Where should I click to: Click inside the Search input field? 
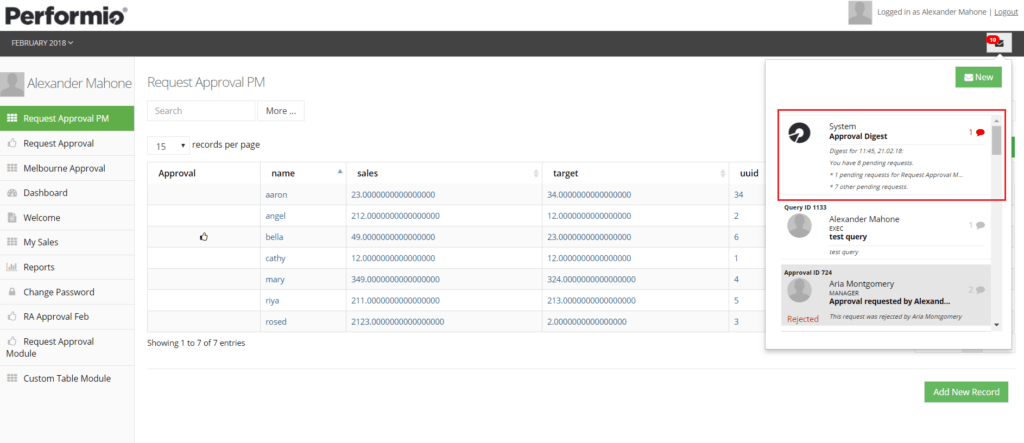coord(201,111)
